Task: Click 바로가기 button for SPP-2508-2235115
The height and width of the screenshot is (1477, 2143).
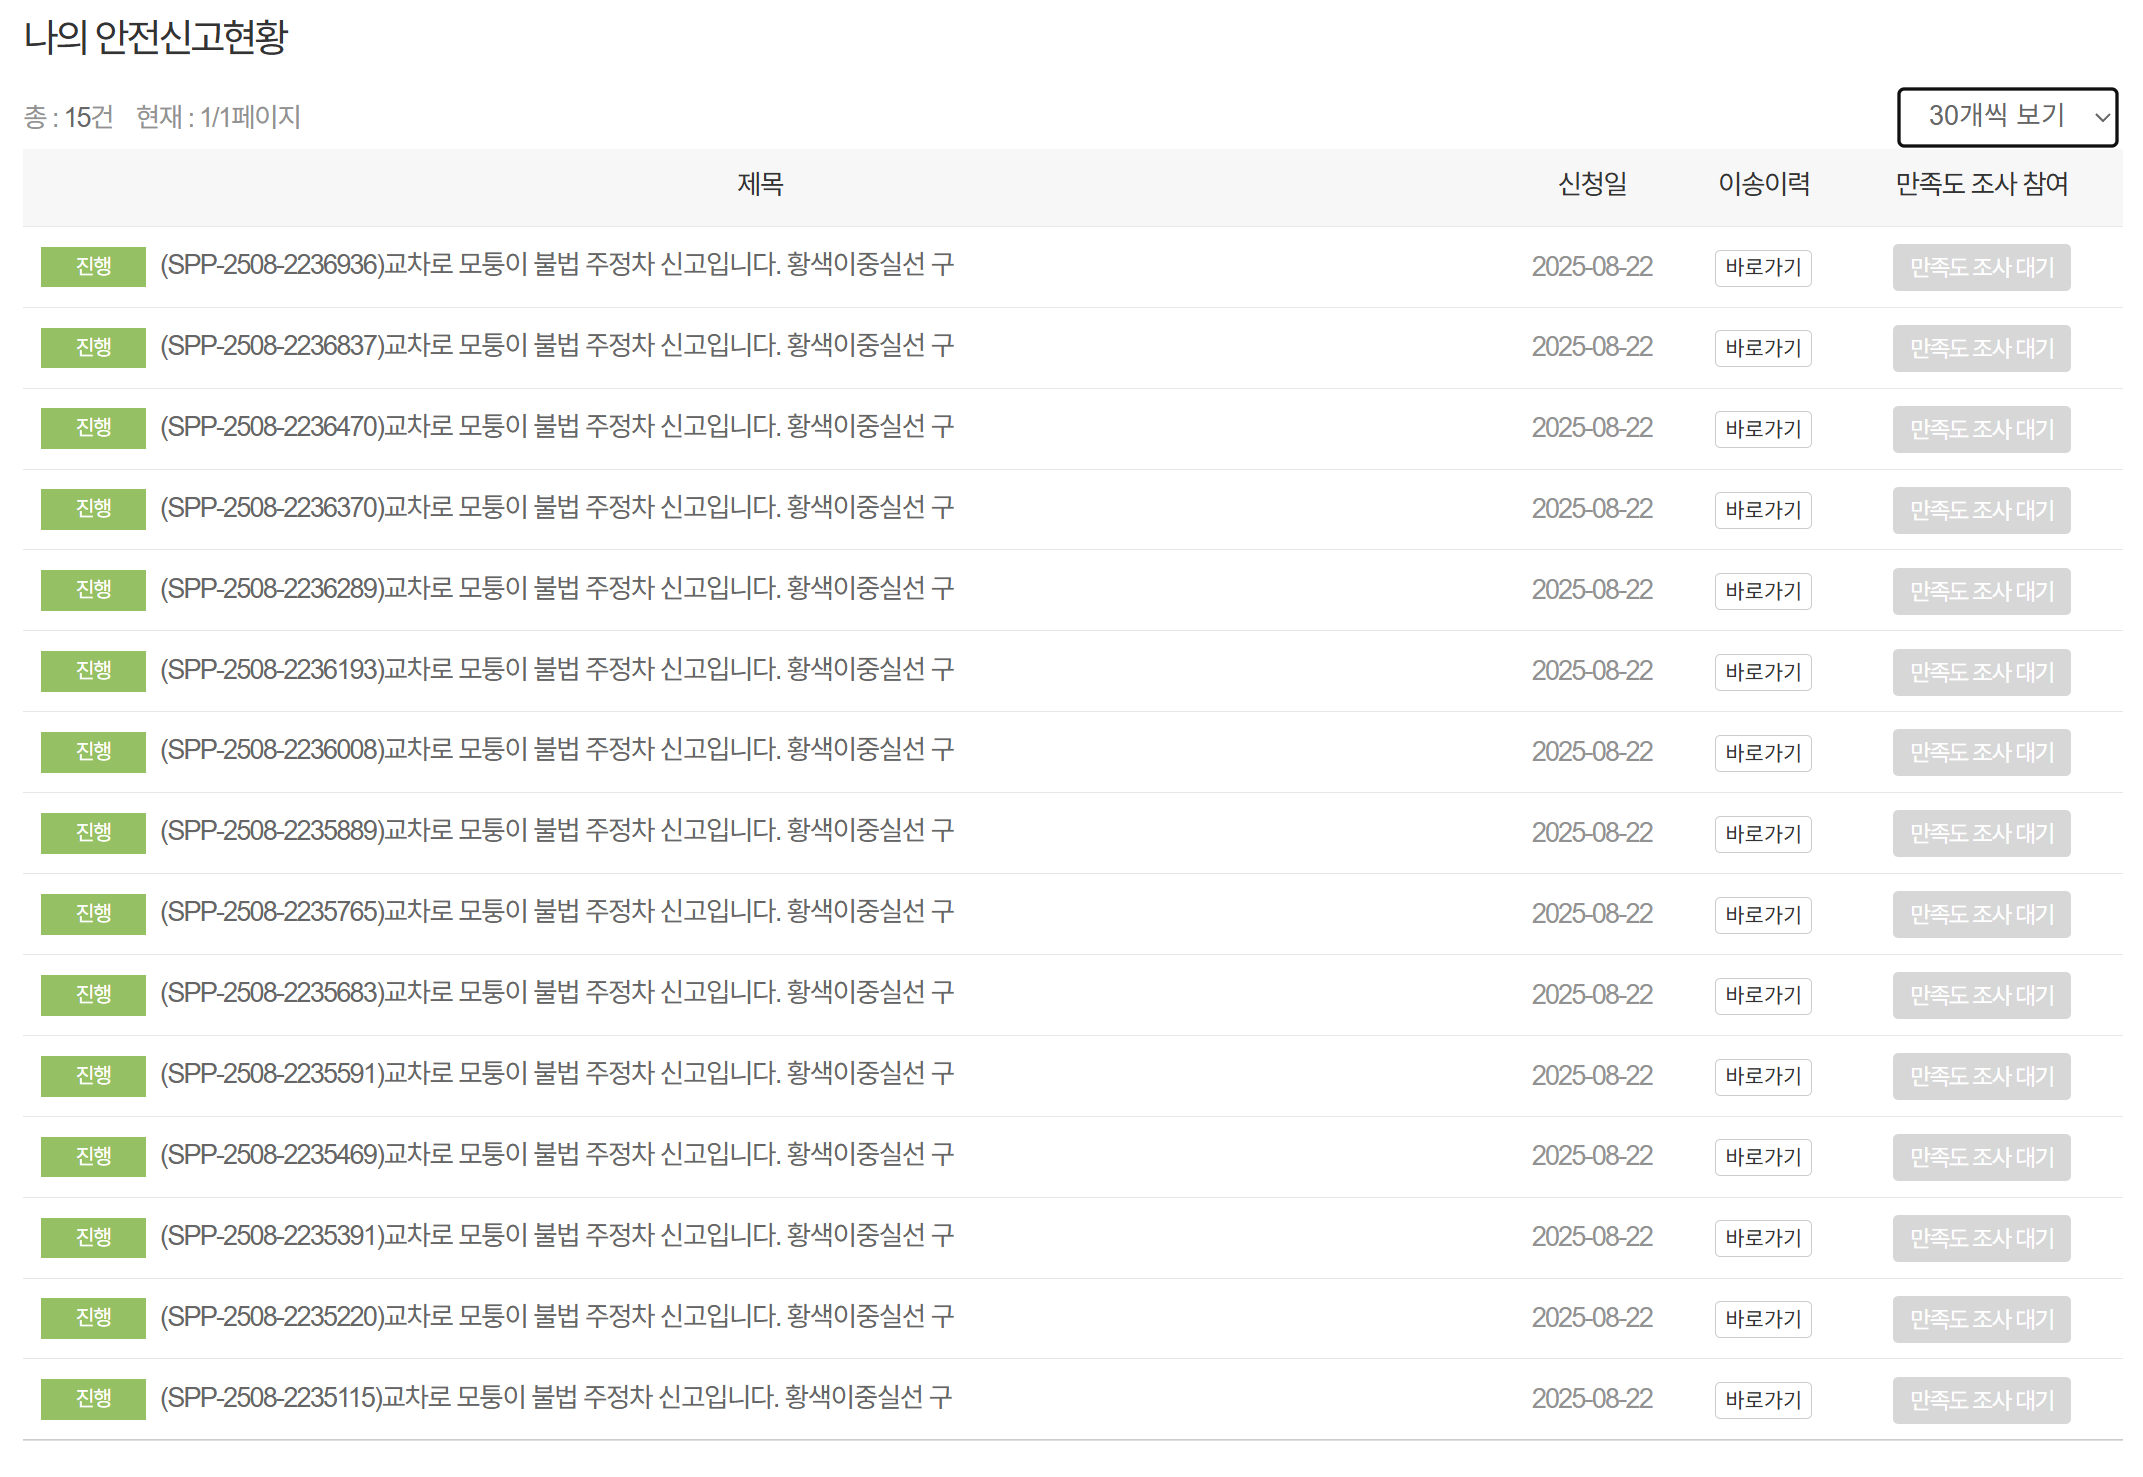Action: pyautogui.click(x=1762, y=1400)
